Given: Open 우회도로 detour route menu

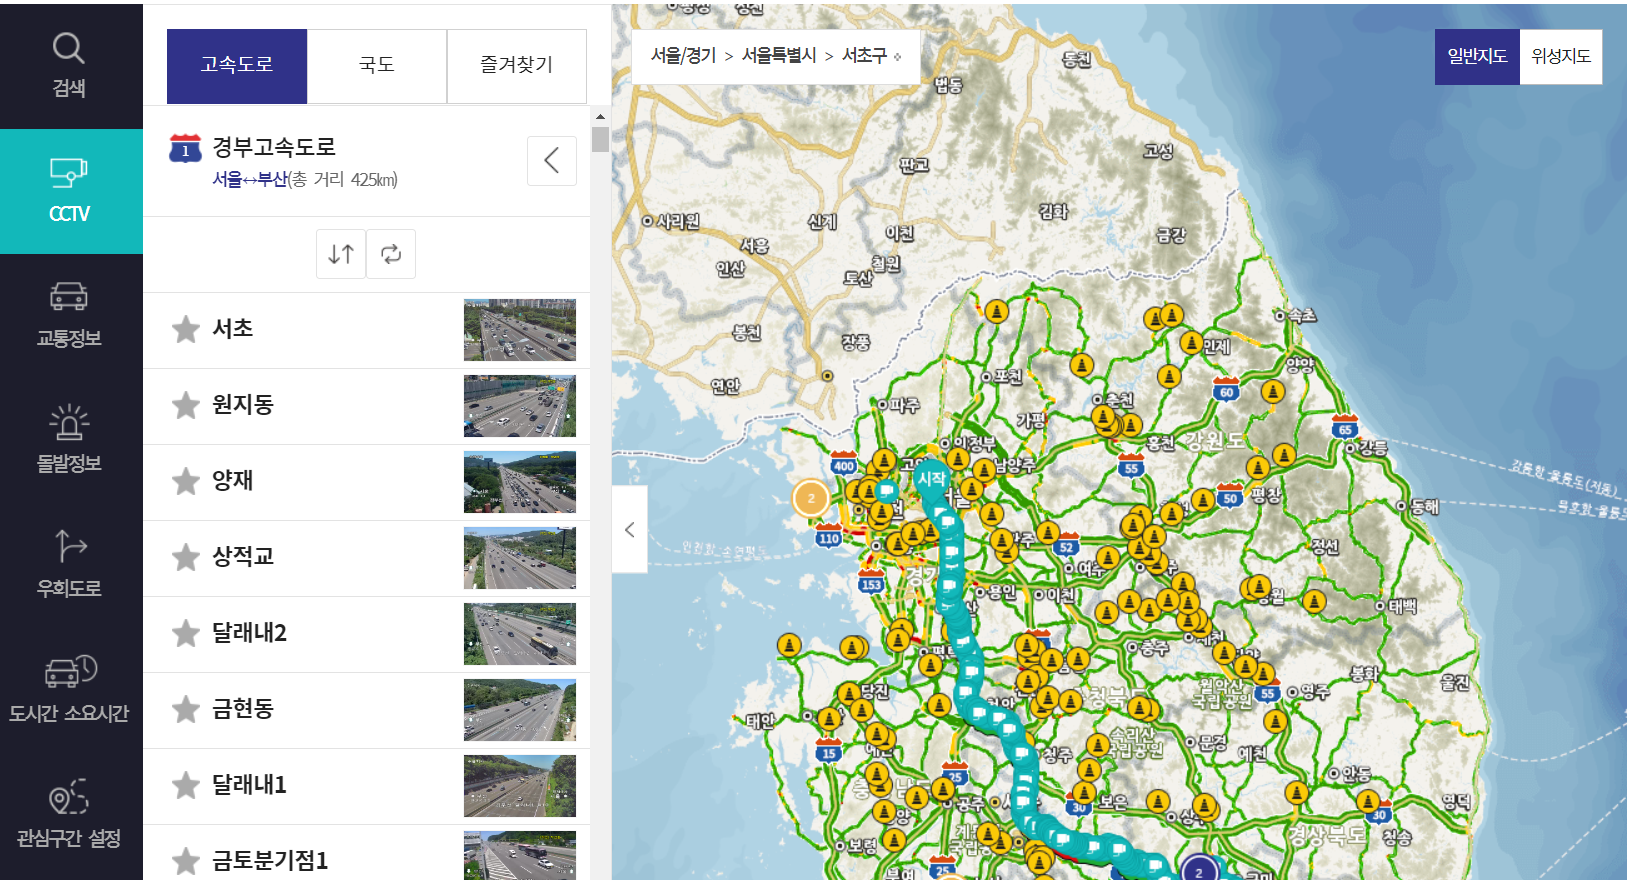Looking at the screenshot, I should (x=69, y=566).
